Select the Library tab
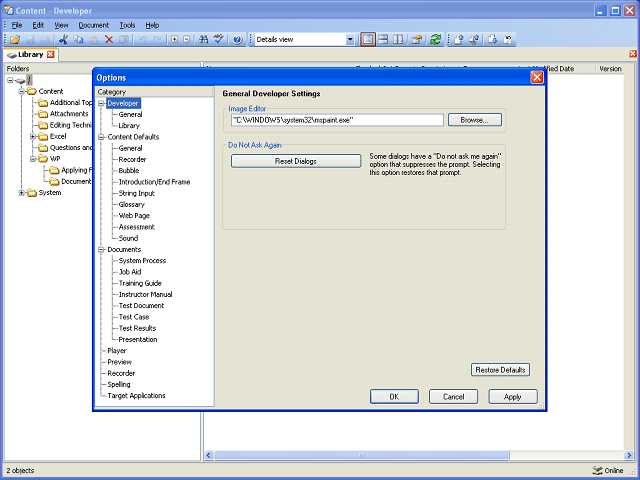This screenshot has height=480, width=640. point(31,54)
